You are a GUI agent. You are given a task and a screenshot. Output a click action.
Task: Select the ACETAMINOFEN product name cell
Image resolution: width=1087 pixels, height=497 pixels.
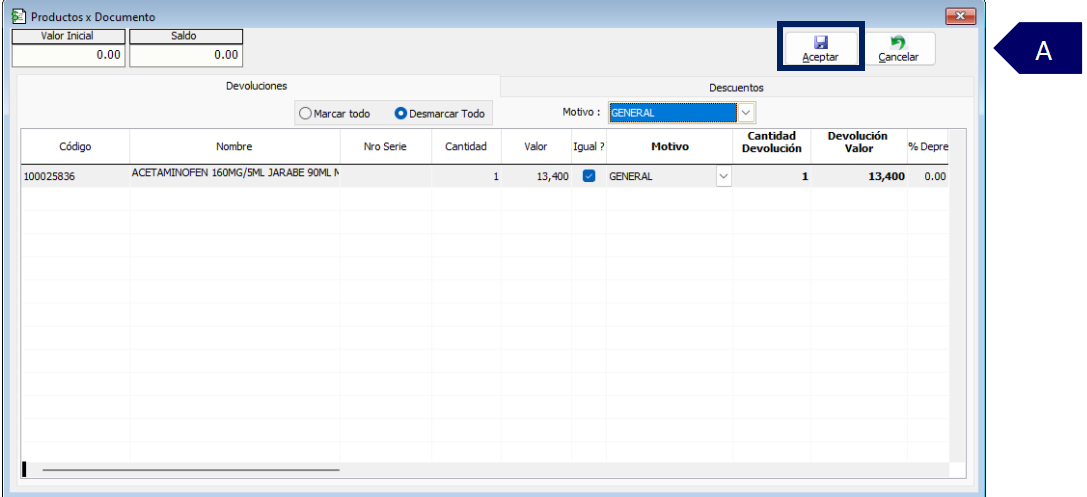click(235, 176)
